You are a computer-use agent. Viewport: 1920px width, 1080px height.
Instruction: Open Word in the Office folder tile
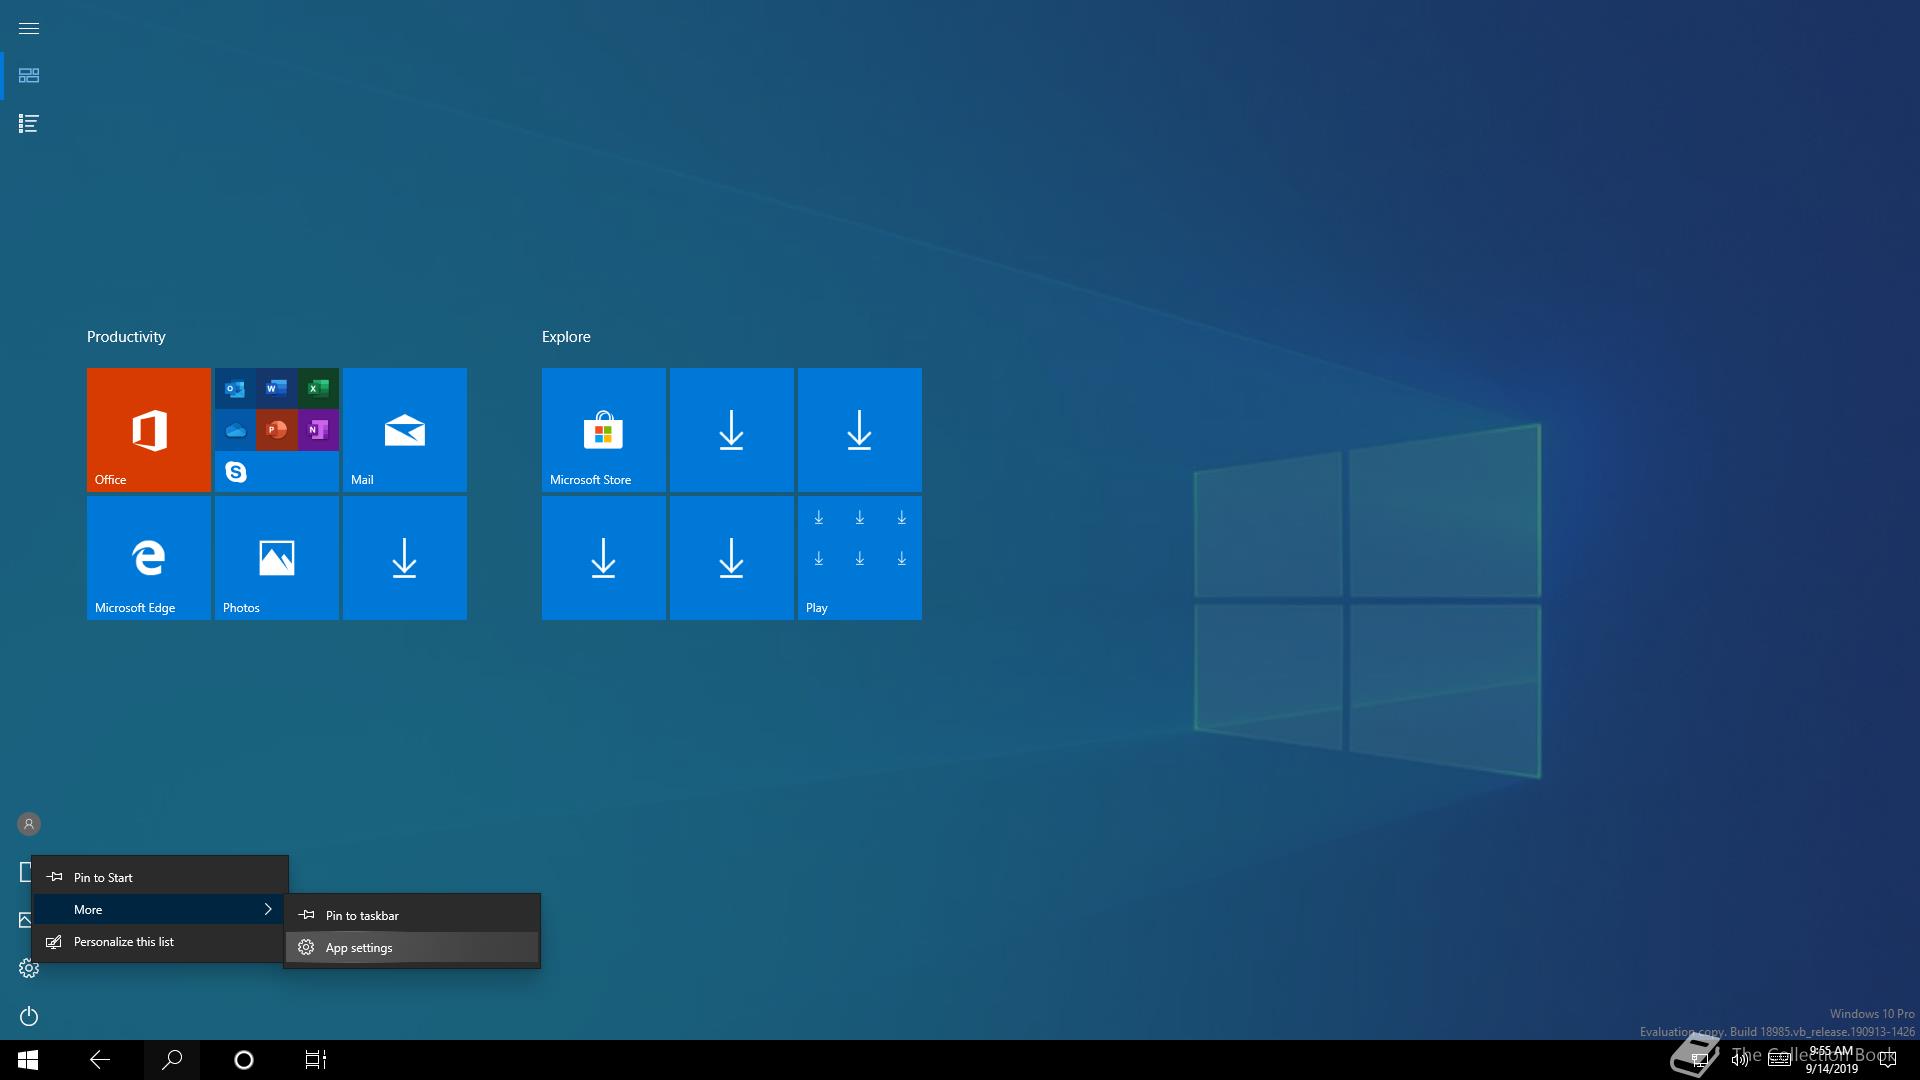[277, 389]
